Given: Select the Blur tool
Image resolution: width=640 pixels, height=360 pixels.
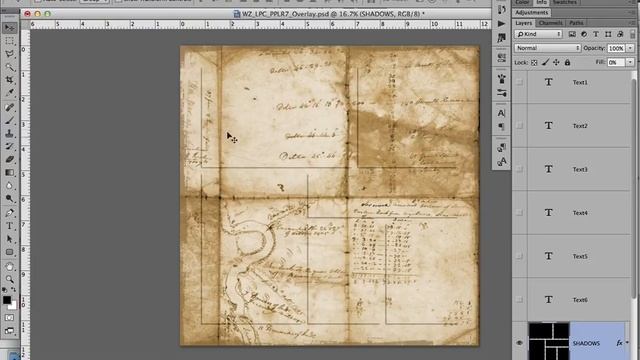Looking at the screenshot, I should click(x=9, y=185).
